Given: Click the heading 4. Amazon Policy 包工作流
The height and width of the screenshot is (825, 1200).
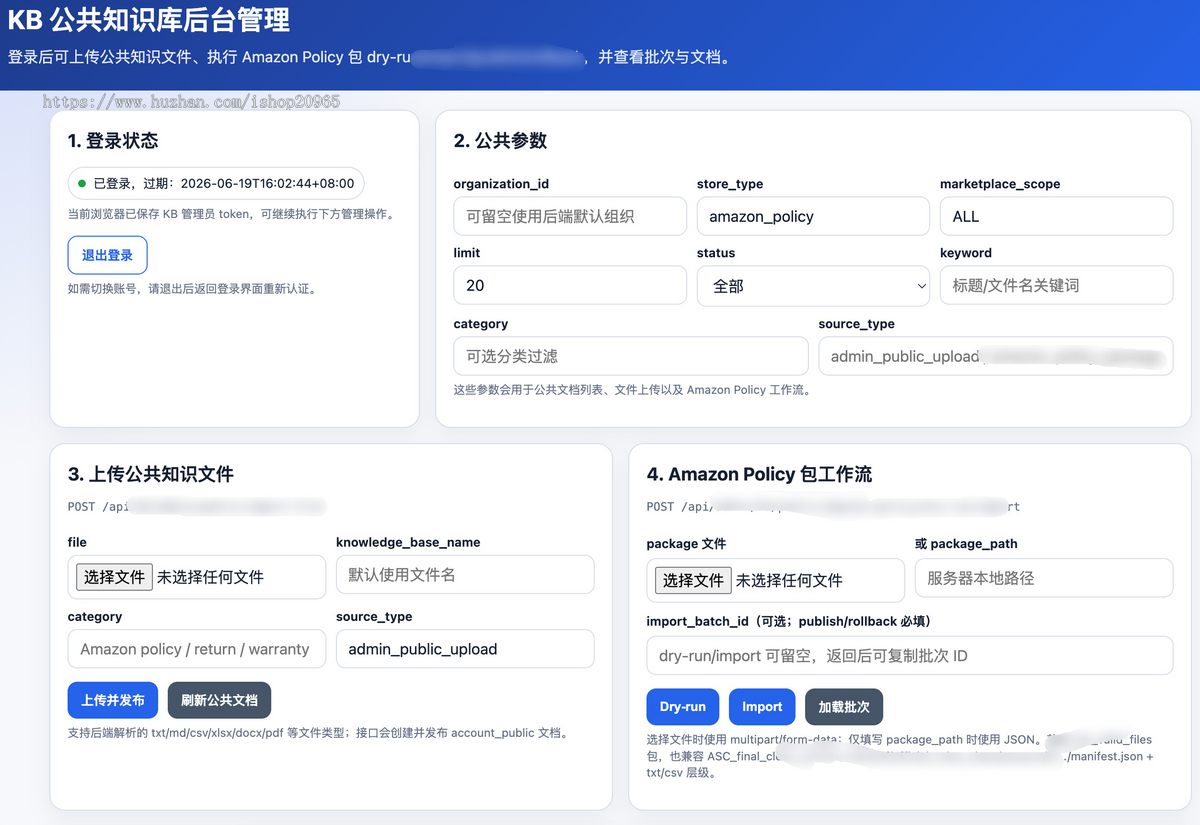Looking at the screenshot, I should point(760,474).
